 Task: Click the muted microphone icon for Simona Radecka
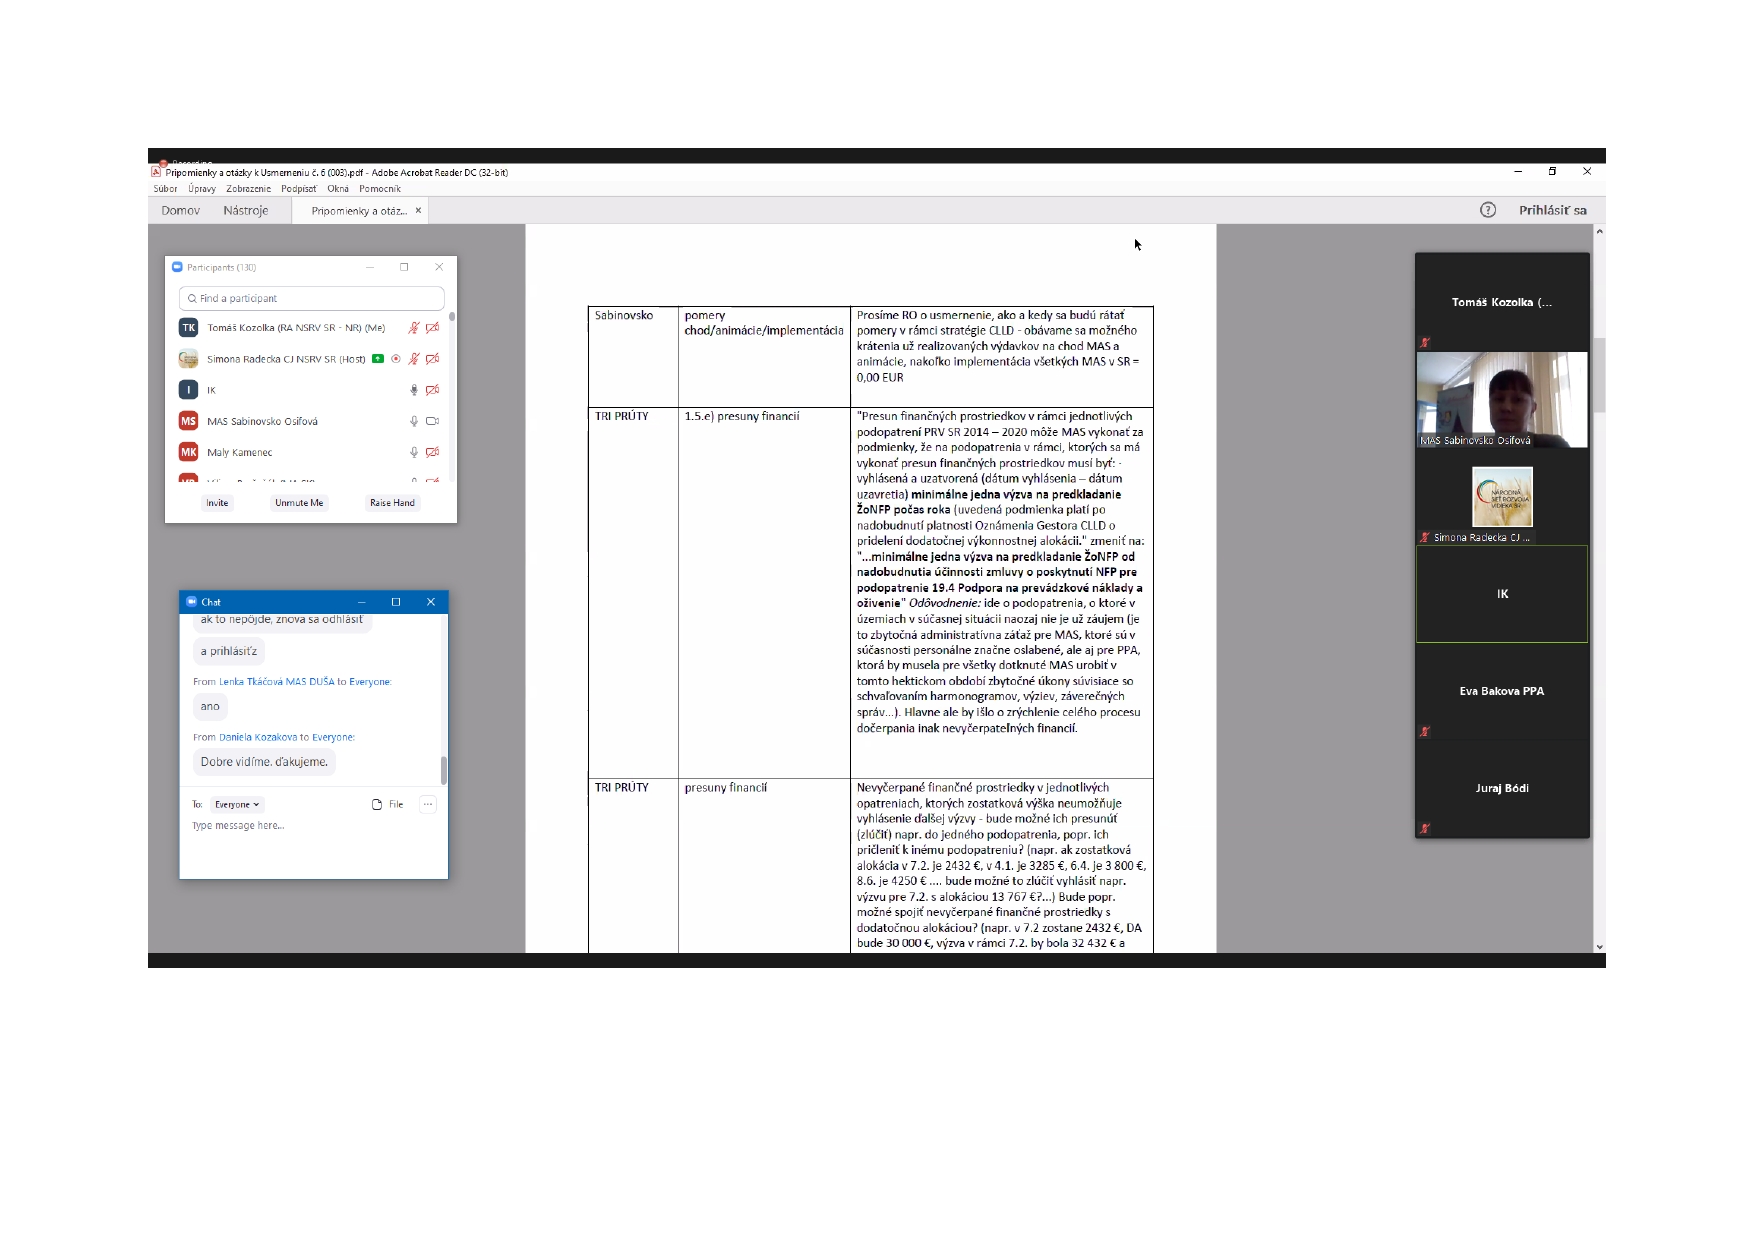pyautogui.click(x=413, y=359)
